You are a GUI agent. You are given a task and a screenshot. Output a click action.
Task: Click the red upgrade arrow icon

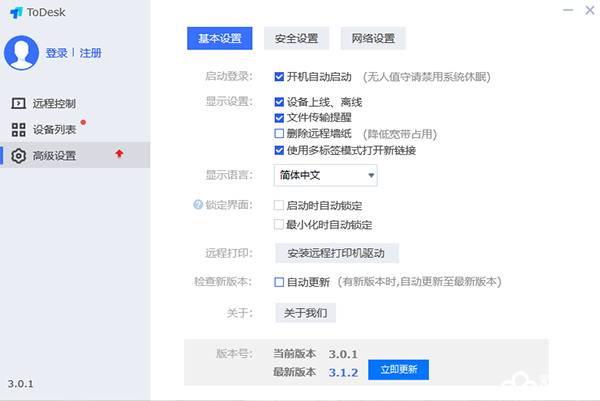click(x=119, y=154)
